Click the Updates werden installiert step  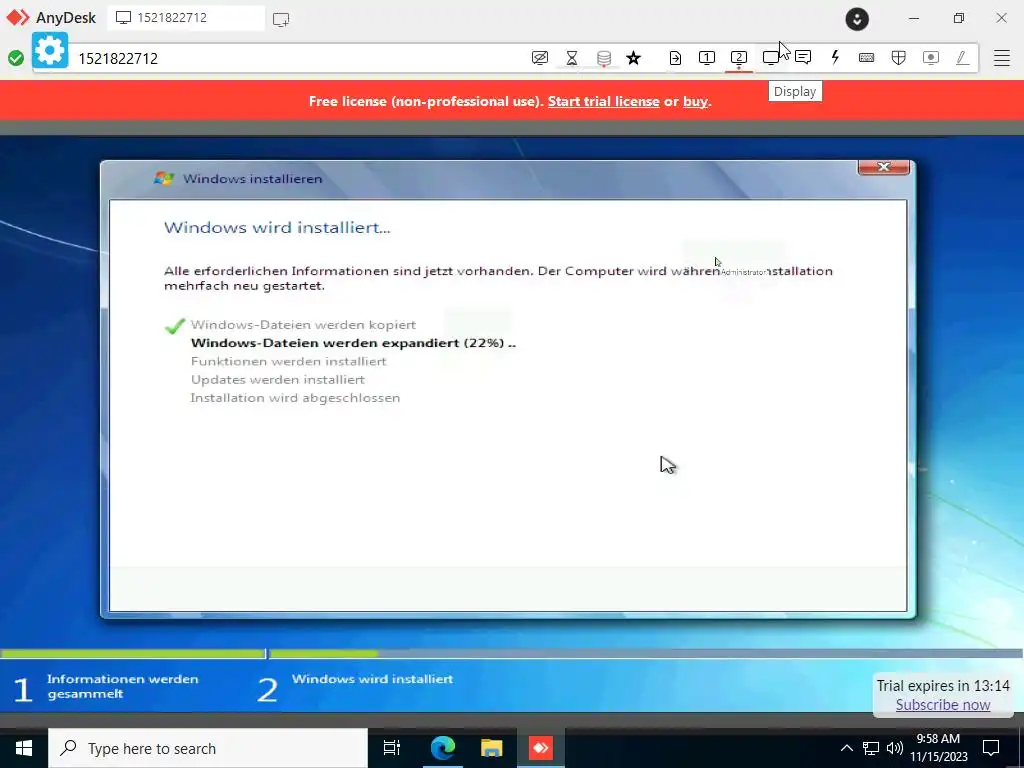point(278,379)
